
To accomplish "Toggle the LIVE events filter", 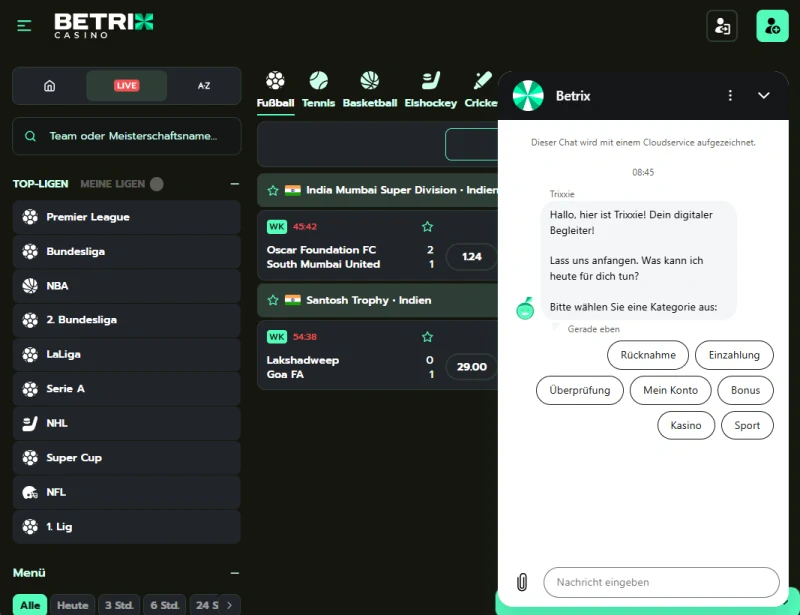I will tap(126, 86).
